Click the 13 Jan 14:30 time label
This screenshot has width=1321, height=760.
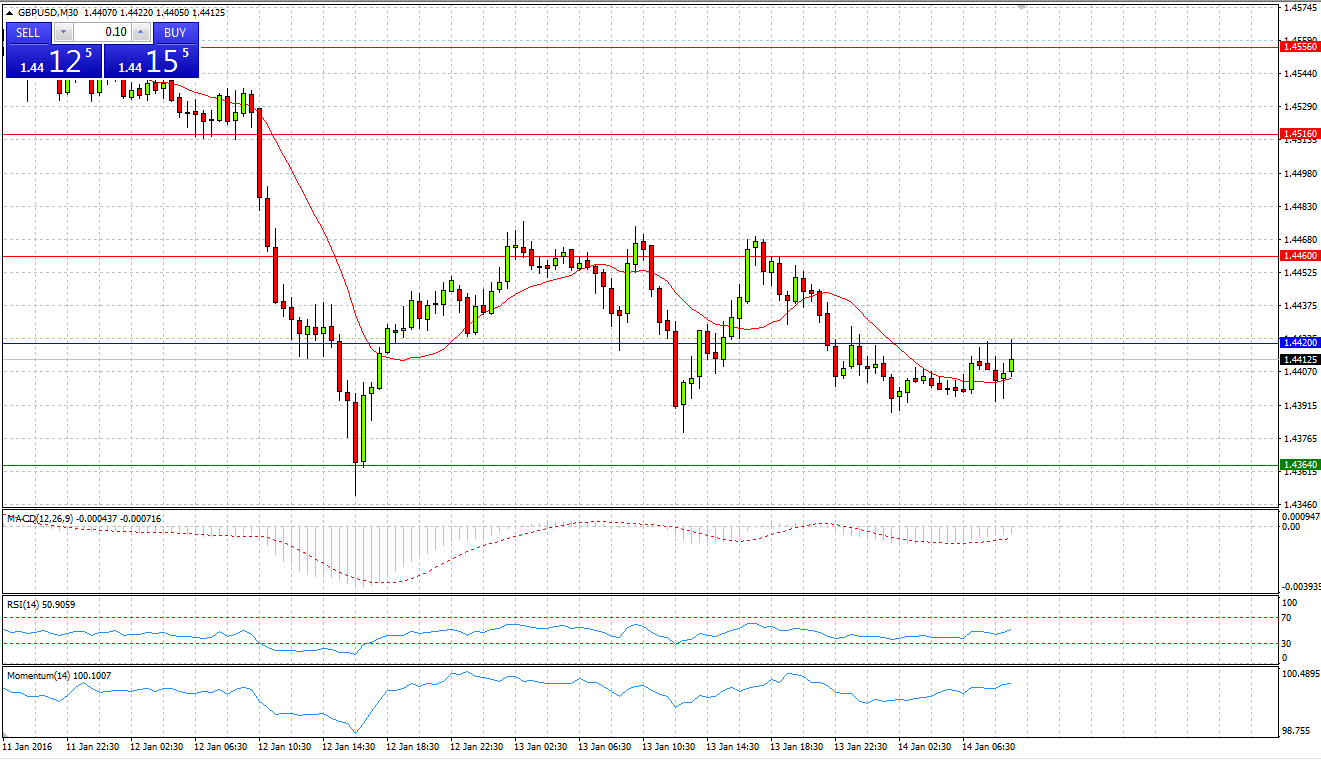[x=733, y=746]
